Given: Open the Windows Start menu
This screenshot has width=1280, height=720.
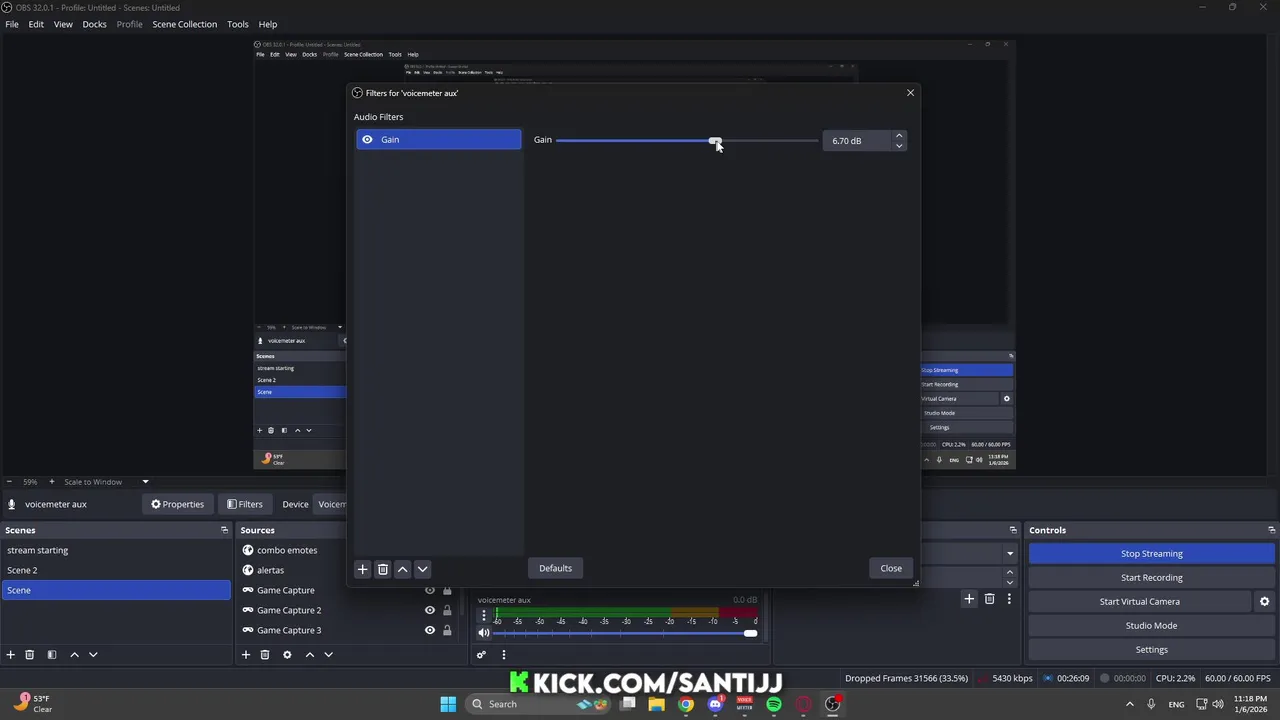Looking at the screenshot, I should click(x=448, y=704).
